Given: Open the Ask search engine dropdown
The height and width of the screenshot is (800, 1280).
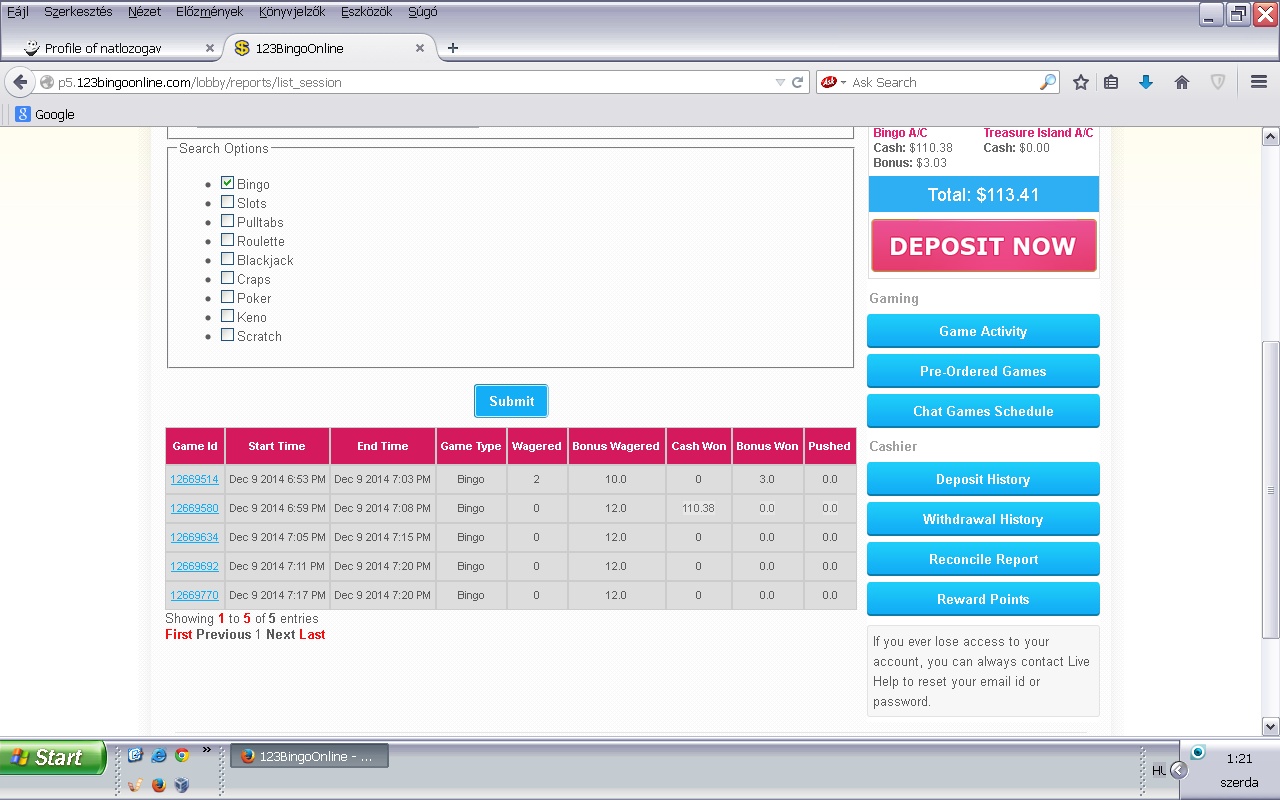Looking at the screenshot, I should [832, 82].
